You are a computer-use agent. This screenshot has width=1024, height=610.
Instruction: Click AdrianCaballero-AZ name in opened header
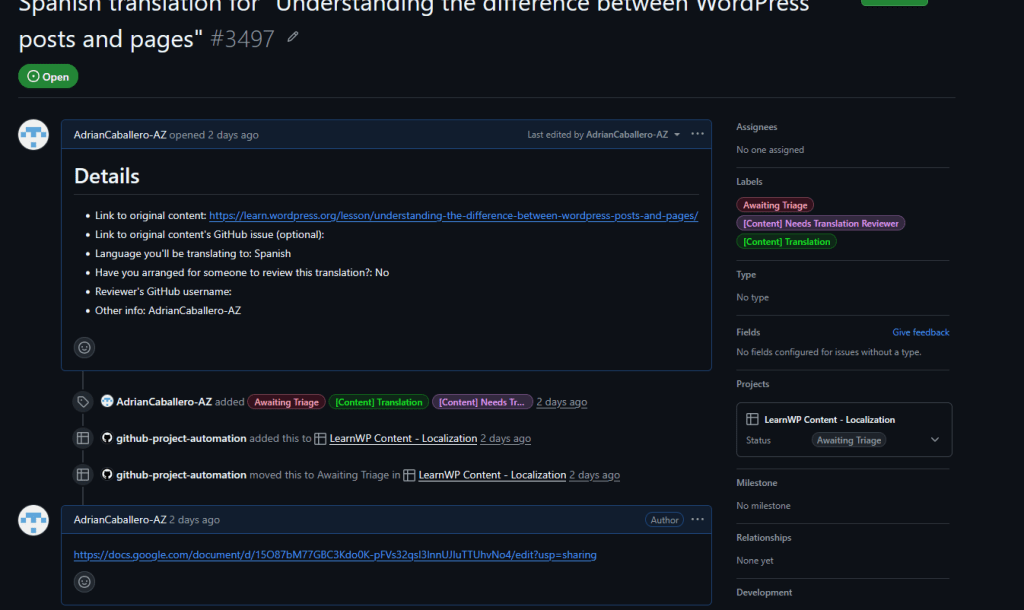120,135
